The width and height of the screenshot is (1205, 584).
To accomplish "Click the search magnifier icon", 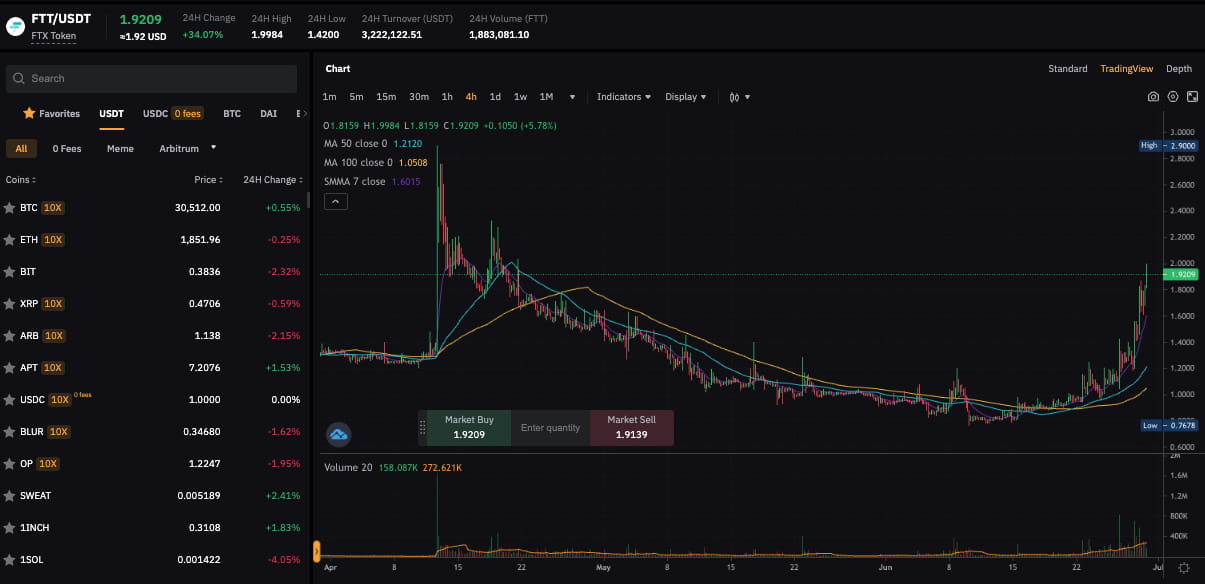I will pyautogui.click(x=18, y=78).
